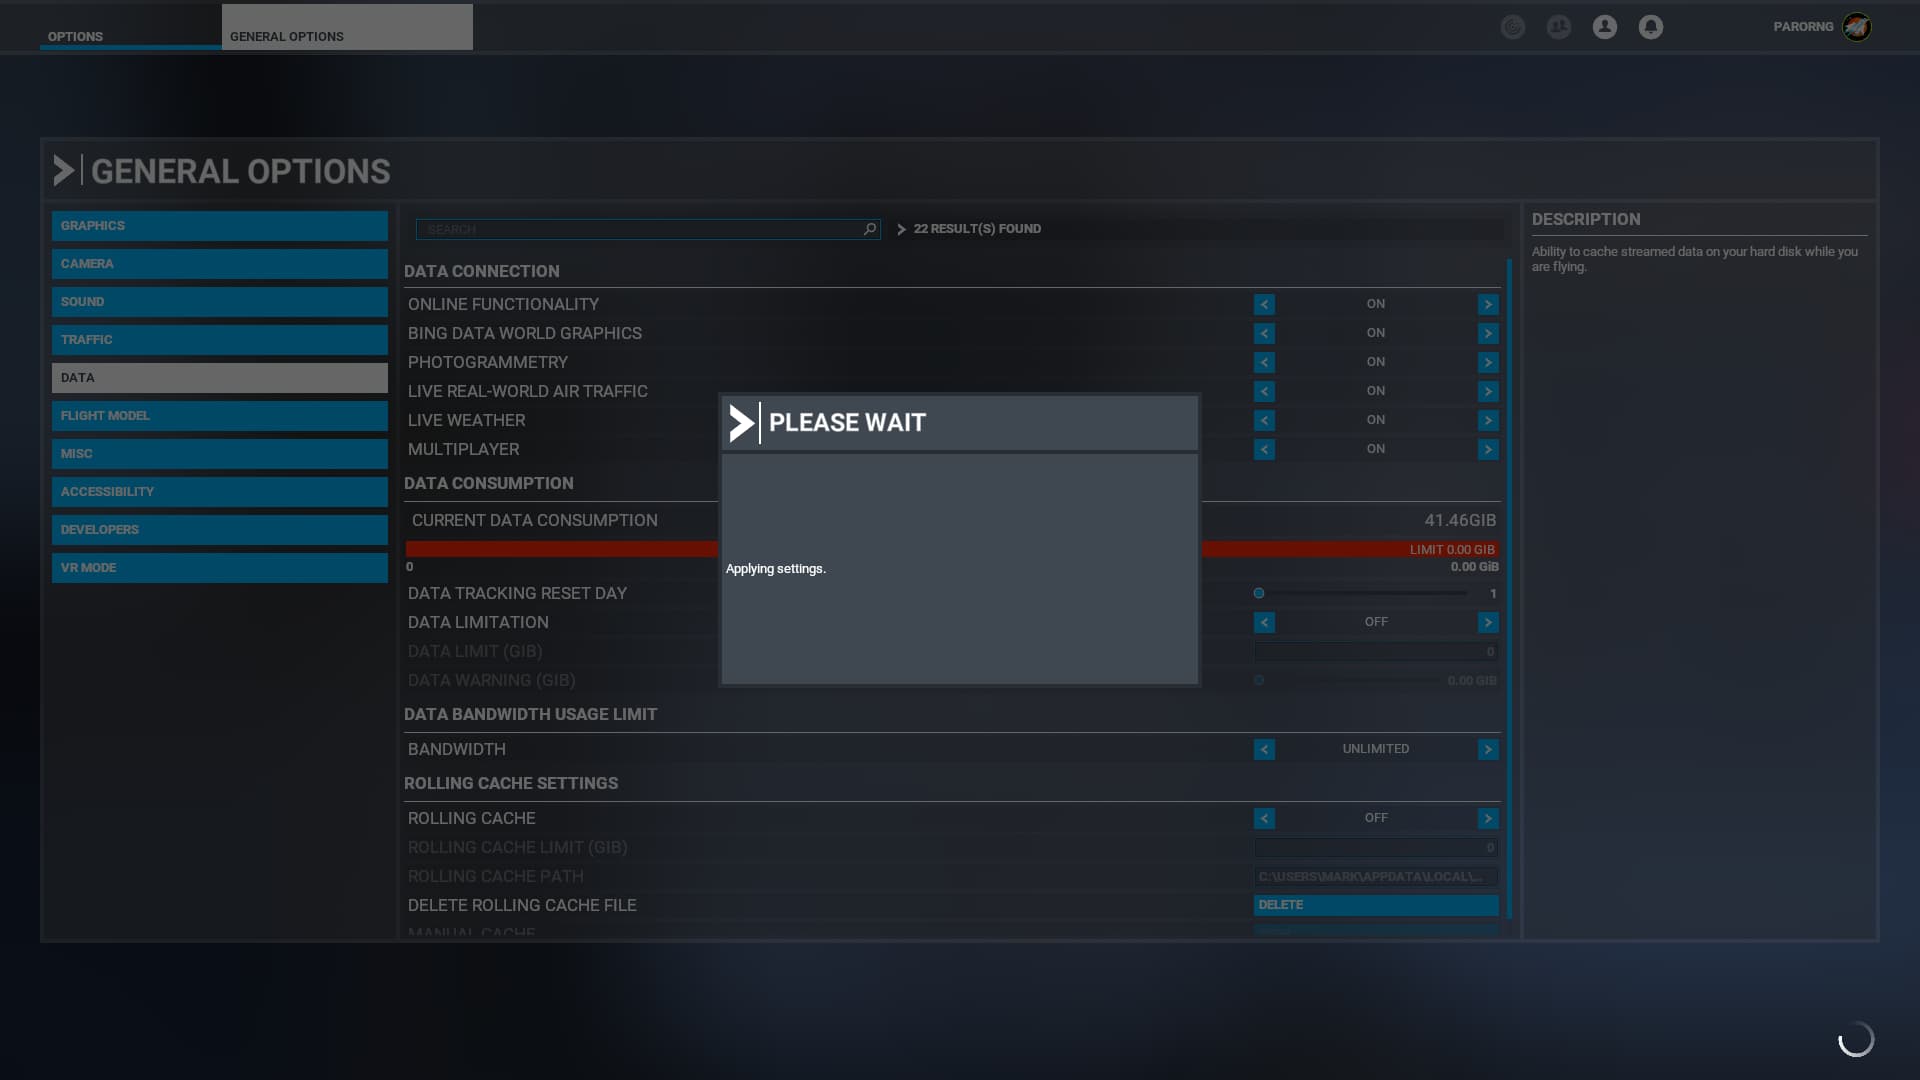
Task: Adjust the Data Tracking Reset Day slider
Action: [1259, 593]
